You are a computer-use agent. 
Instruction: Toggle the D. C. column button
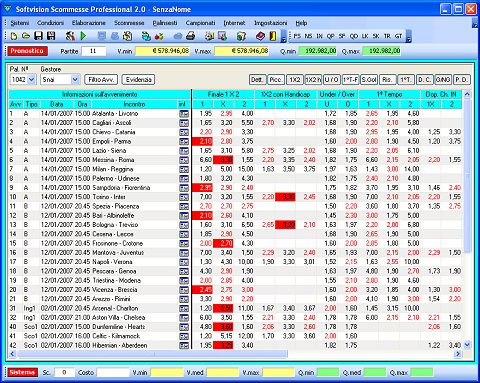425,80
